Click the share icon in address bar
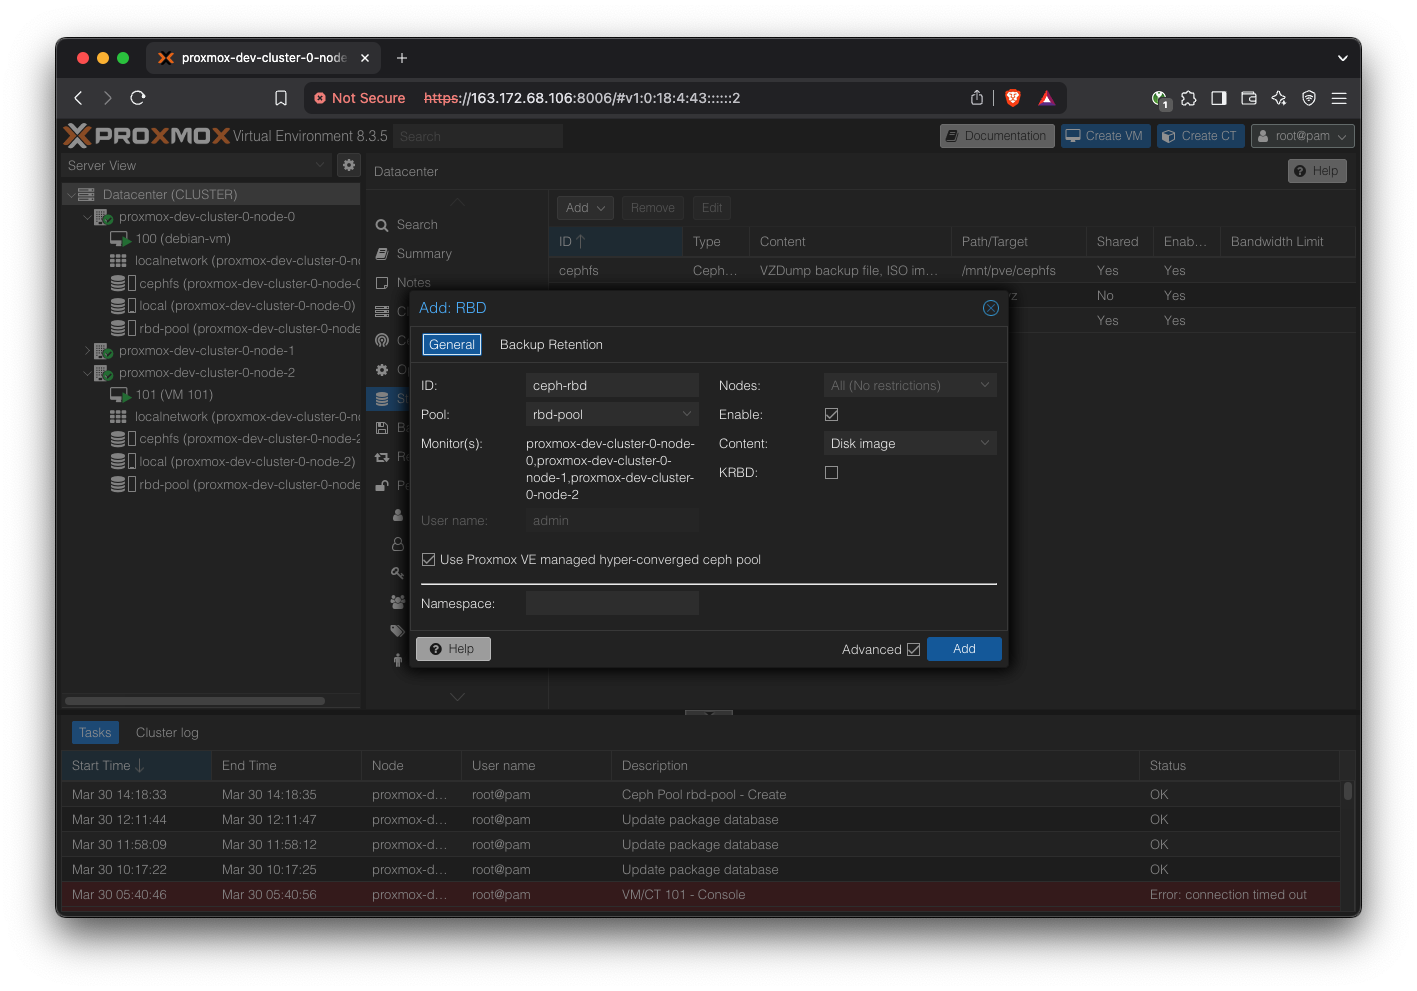 [x=977, y=98]
